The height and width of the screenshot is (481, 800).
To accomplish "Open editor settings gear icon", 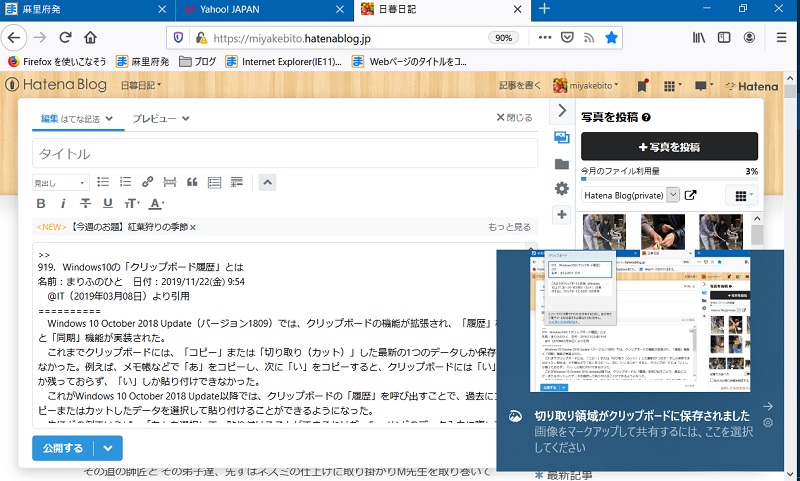I will click(x=562, y=188).
